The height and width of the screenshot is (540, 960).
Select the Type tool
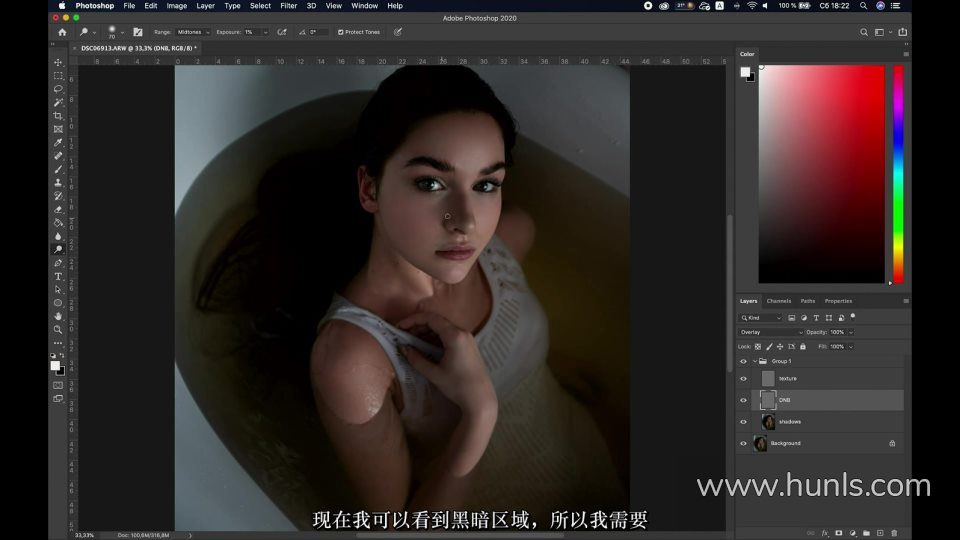pyautogui.click(x=58, y=277)
